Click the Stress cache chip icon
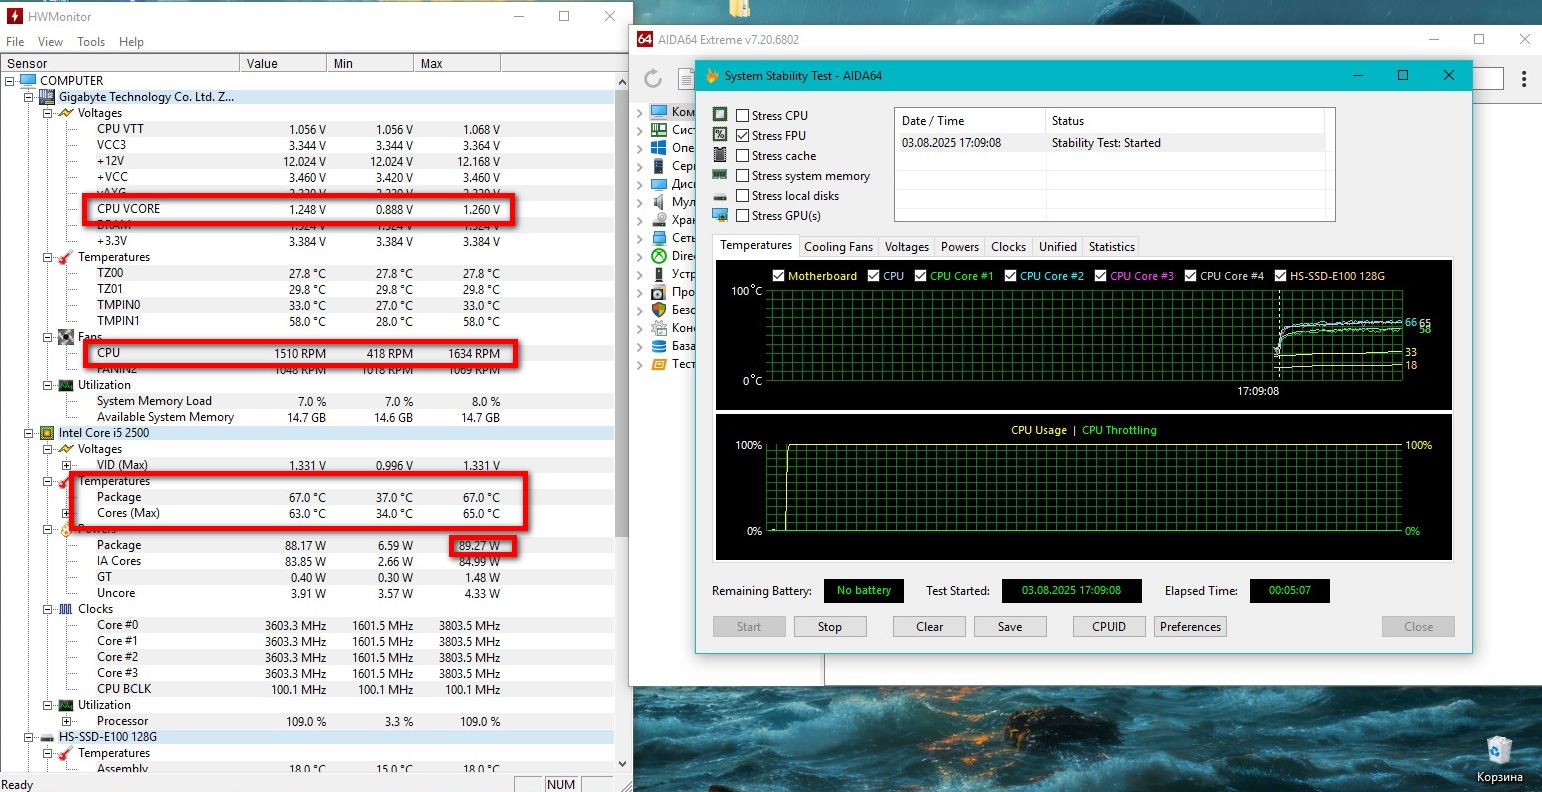1542x792 pixels. [x=720, y=155]
